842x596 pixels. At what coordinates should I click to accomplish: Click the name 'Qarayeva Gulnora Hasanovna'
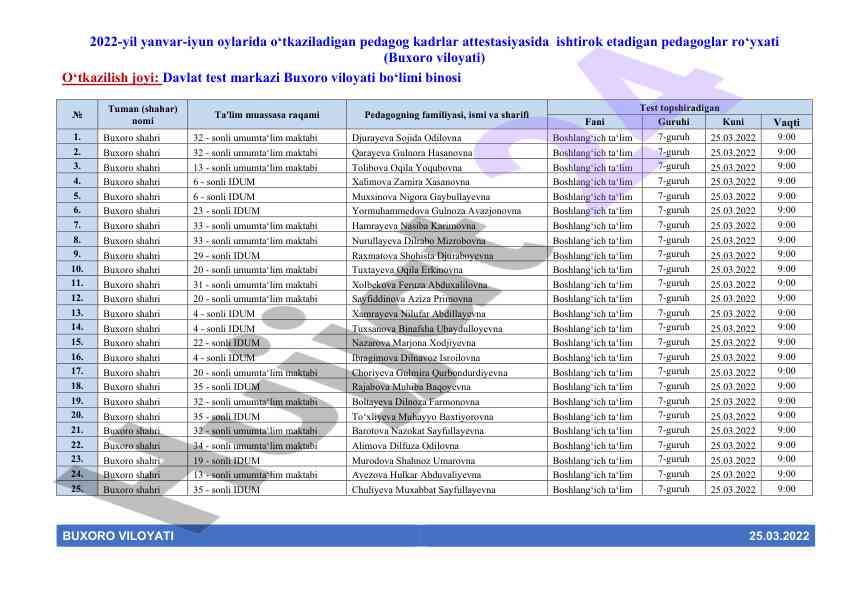[412, 153]
